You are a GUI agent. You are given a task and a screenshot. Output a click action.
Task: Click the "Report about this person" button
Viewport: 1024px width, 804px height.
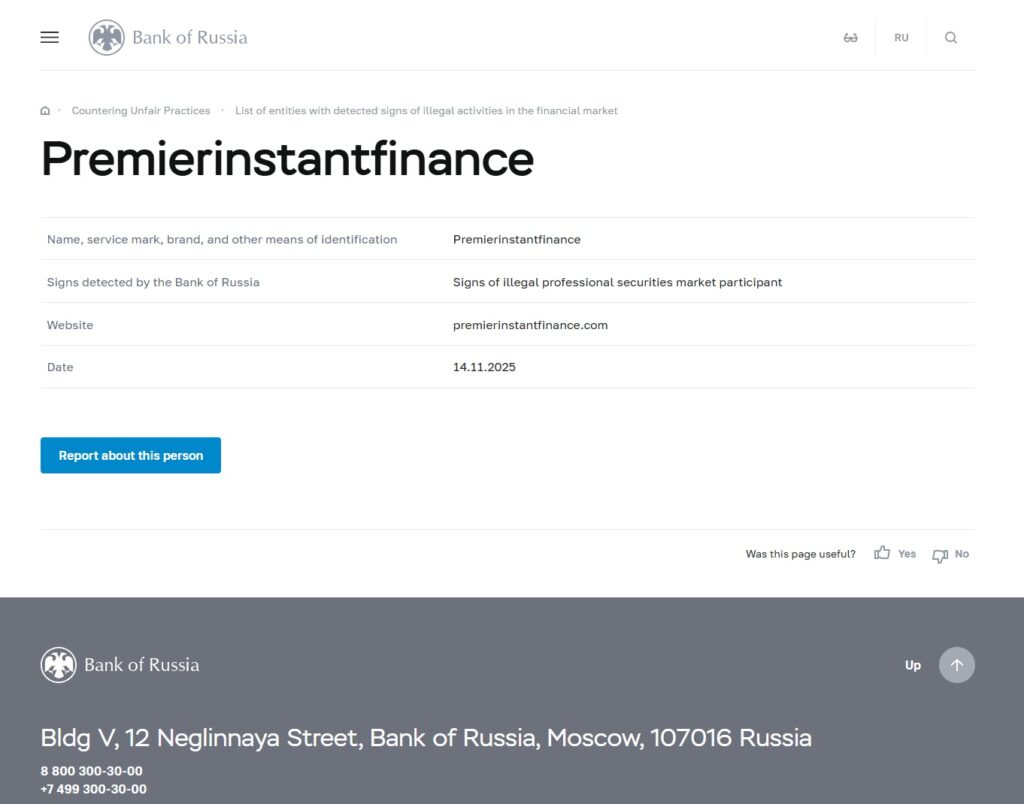[130, 455]
